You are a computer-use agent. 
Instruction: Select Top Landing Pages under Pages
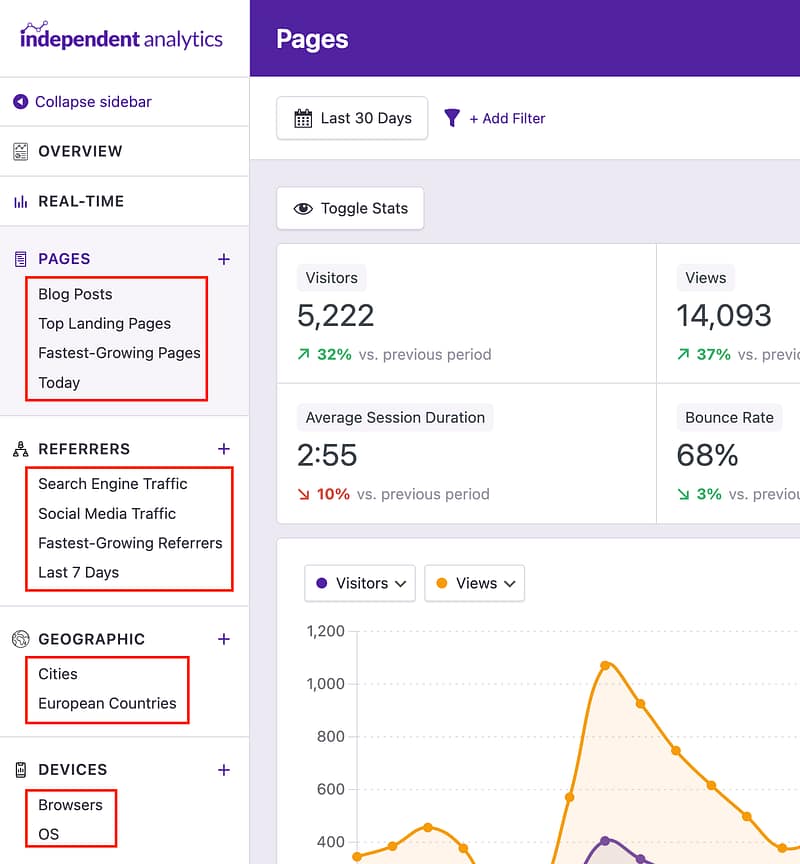(x=104, y=323)
